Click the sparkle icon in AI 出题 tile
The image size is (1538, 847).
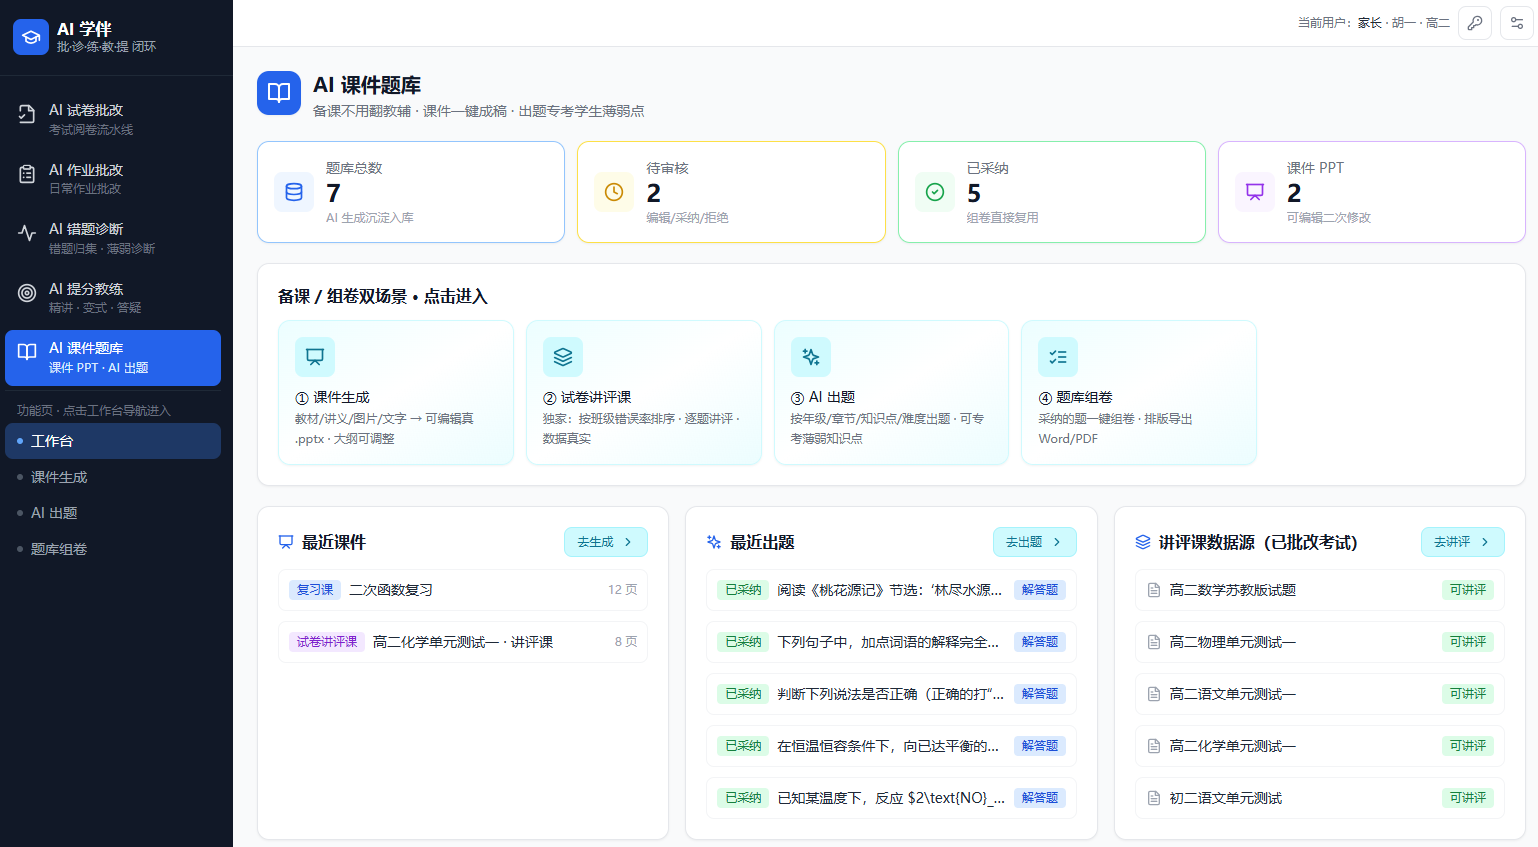811,357
